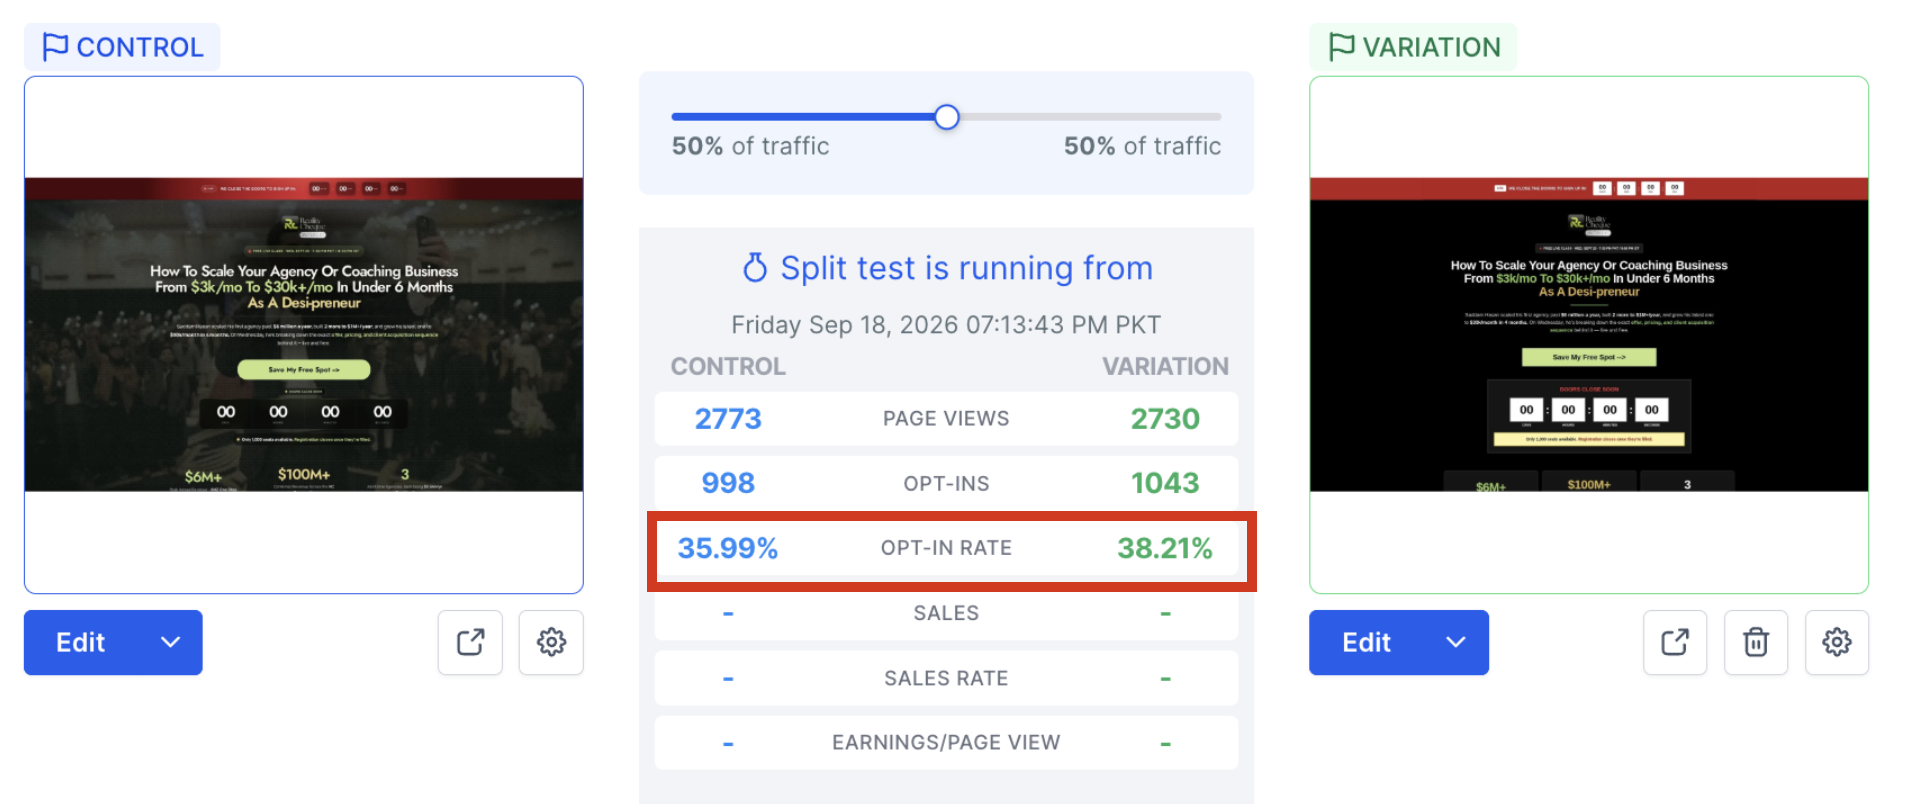Click the stopwatch icon beside split test heading
This screenshot has height=804, width=1908.
pyautogui.click(x=755, y=268)
